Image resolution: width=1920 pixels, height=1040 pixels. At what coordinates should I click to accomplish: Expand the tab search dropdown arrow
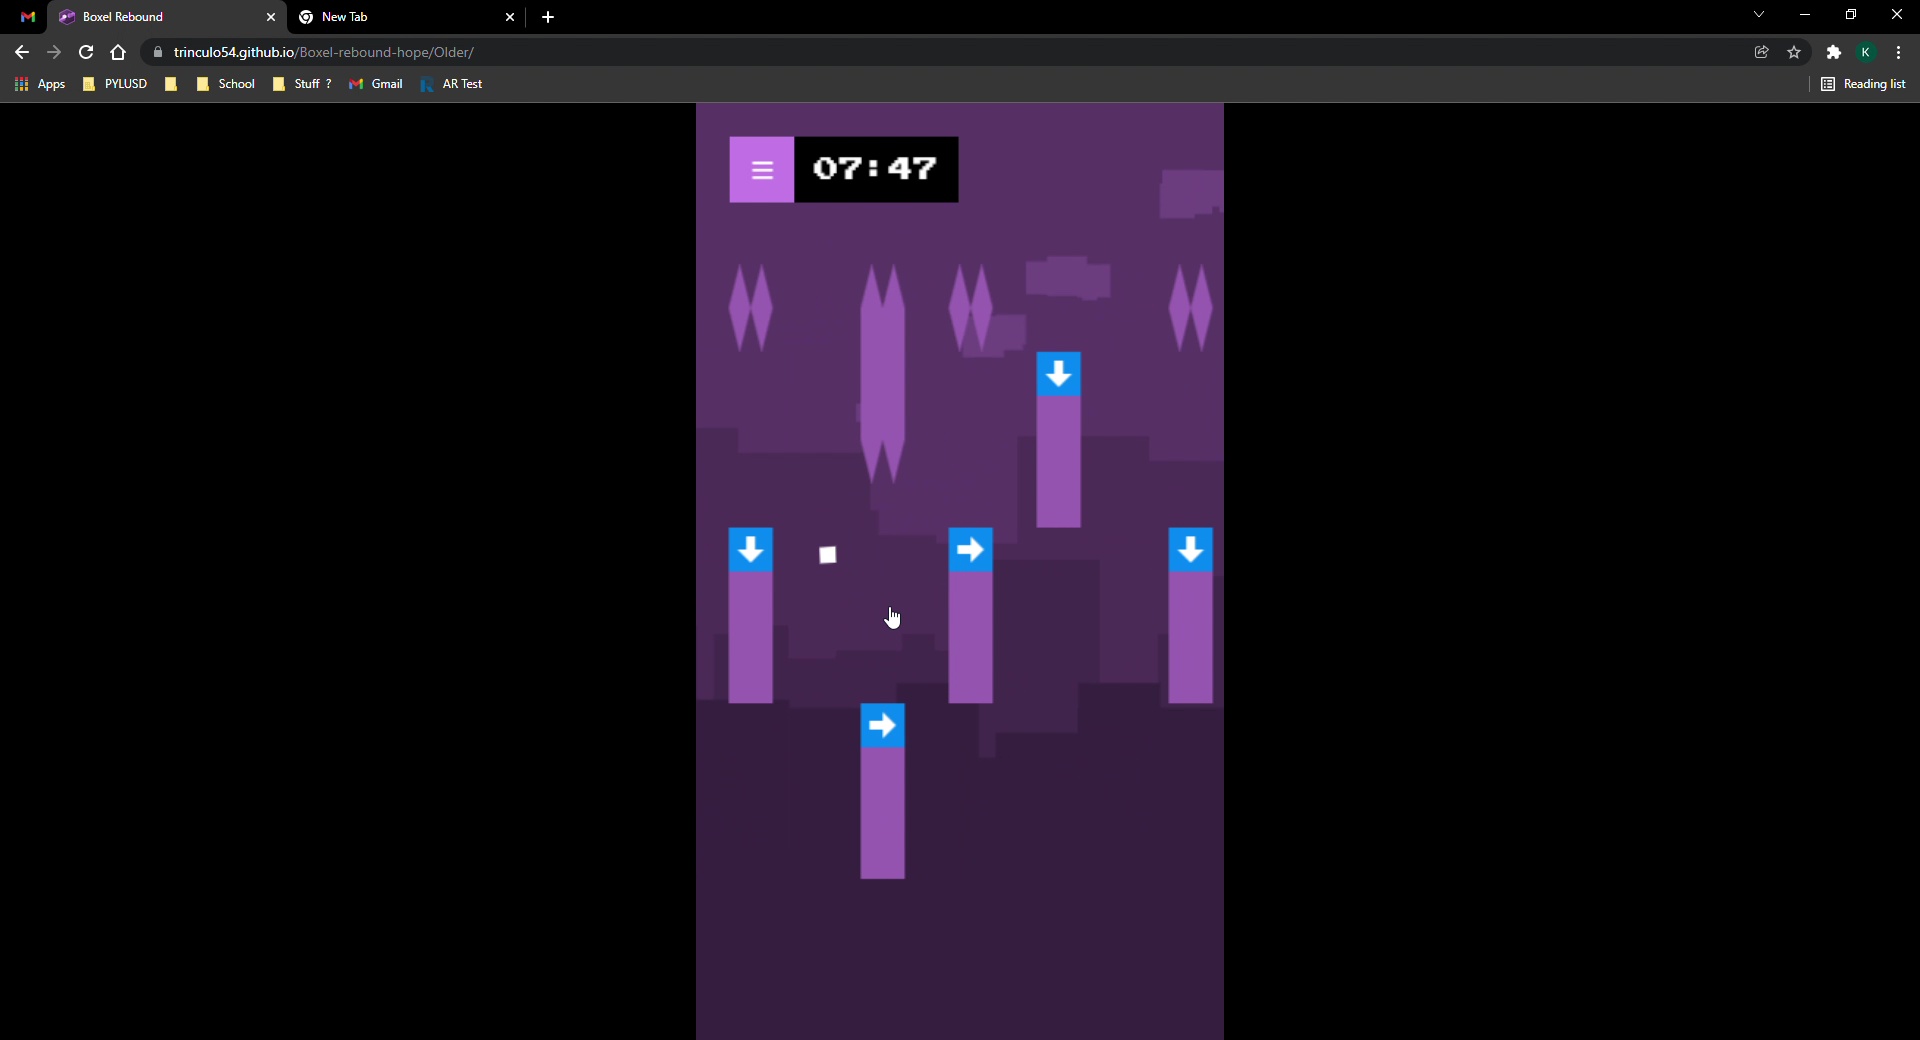(1759, 15)
